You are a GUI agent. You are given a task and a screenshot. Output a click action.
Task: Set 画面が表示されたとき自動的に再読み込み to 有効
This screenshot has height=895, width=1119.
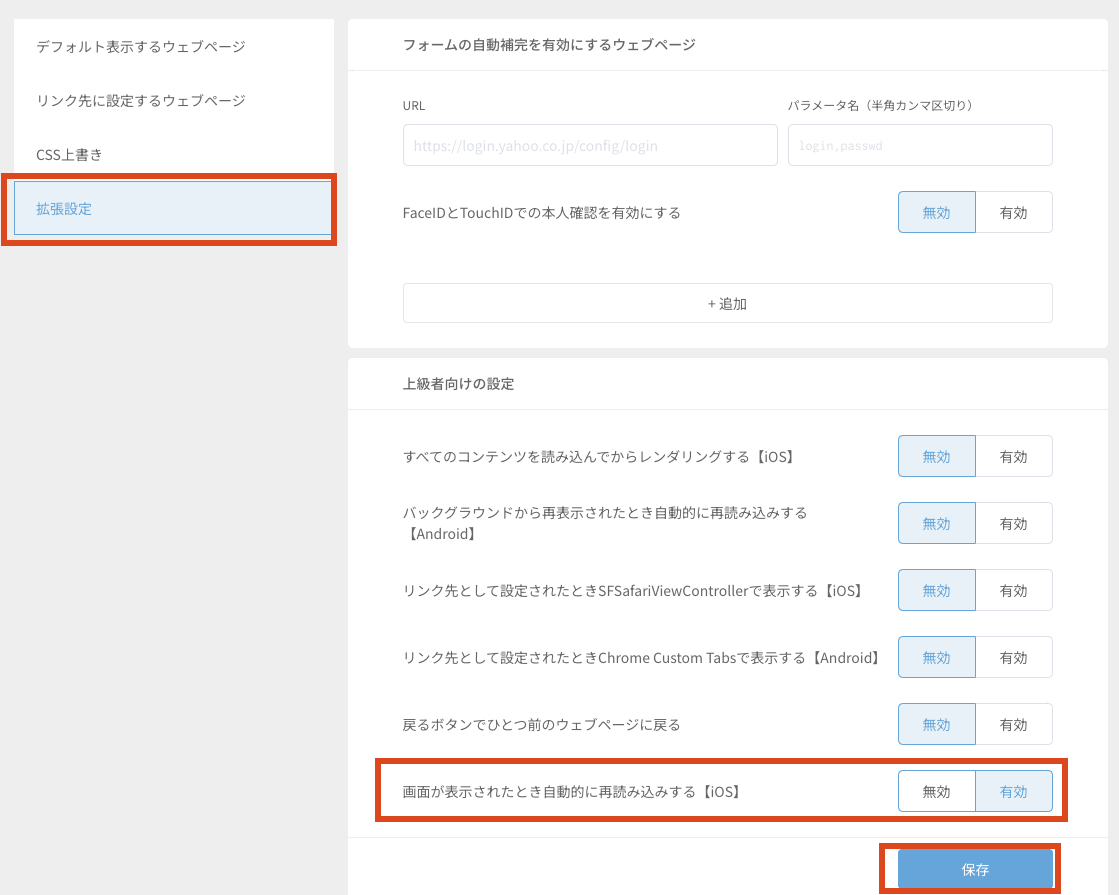click(x=1013, y=792)
